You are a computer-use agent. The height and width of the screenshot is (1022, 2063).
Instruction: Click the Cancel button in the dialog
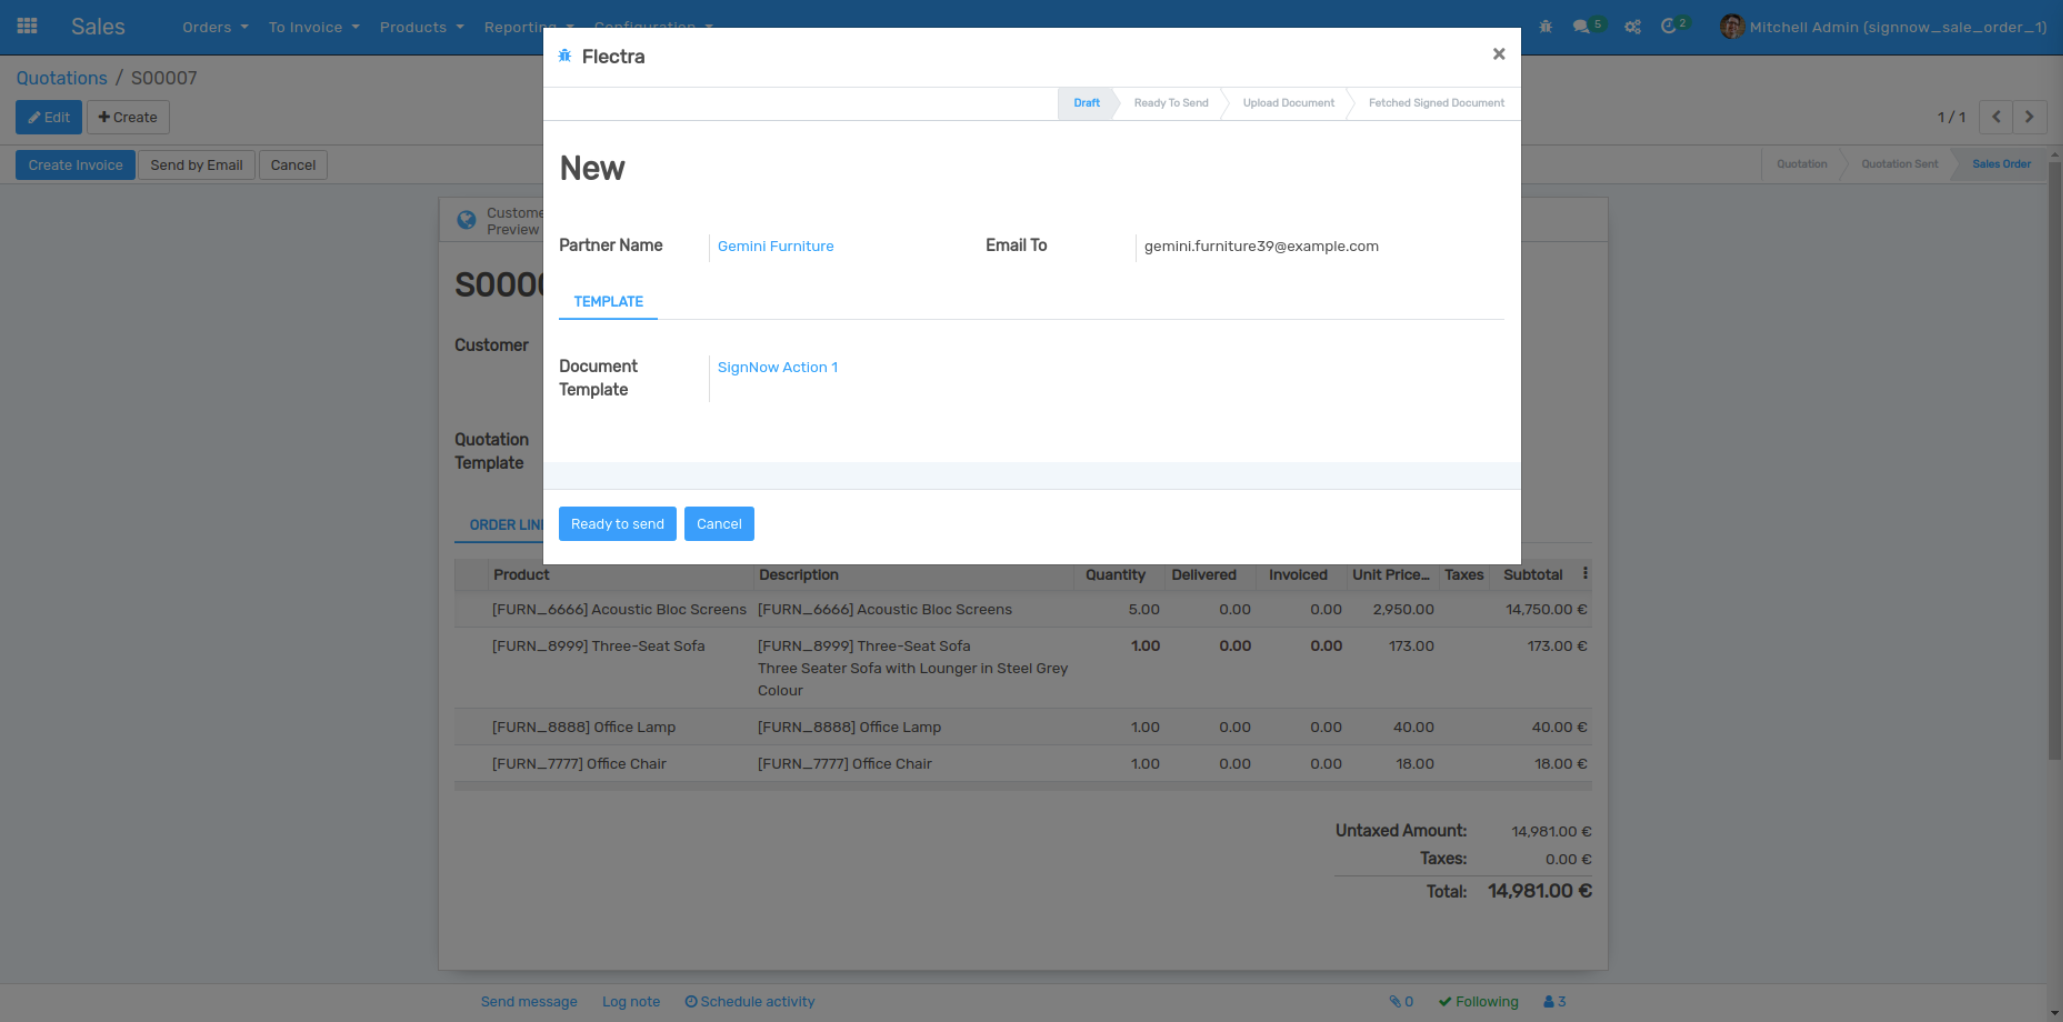[718, 524]
